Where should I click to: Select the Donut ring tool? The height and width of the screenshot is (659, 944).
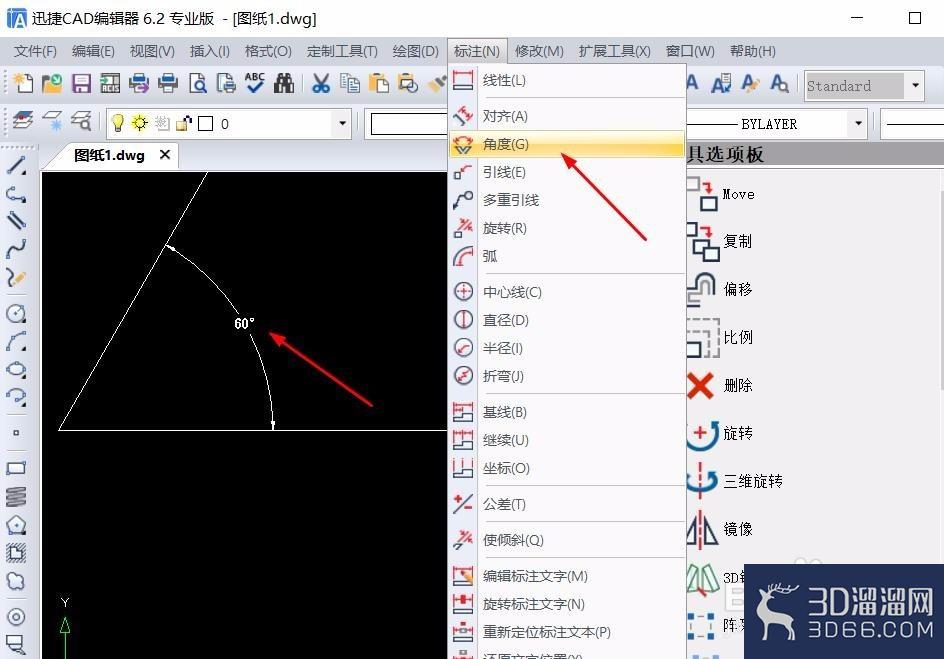click(x=16, y=617)
